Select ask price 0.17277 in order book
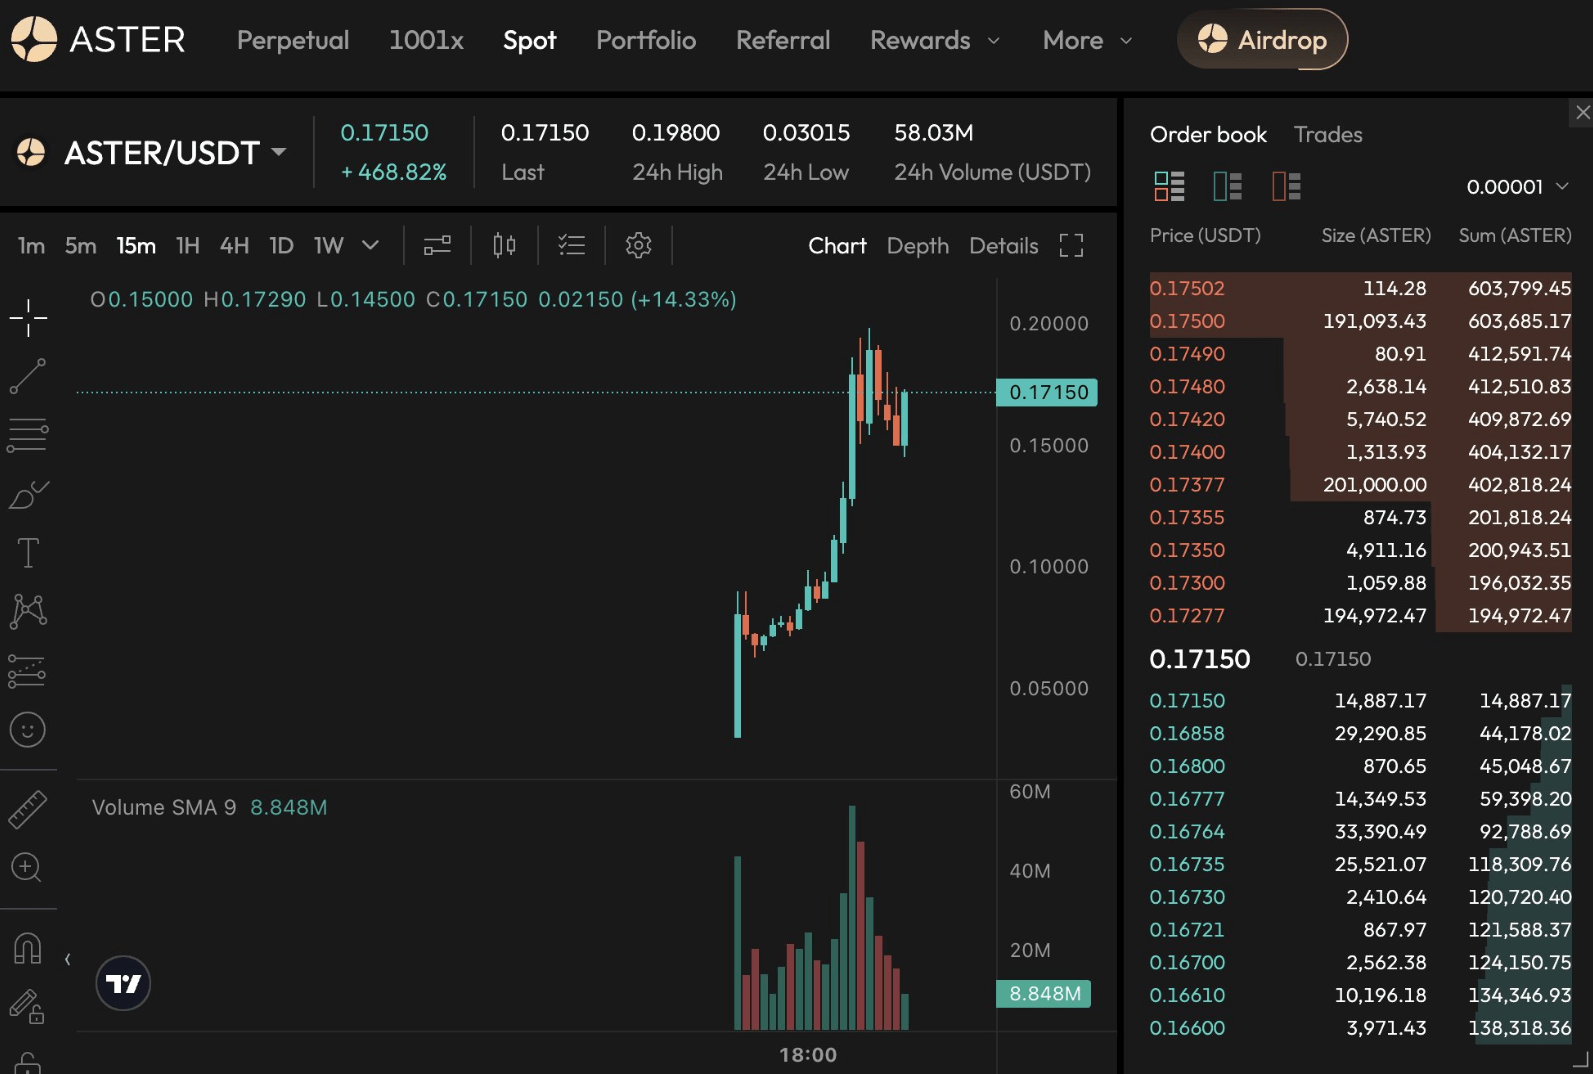The height and width of the screenshot is (1074, 1593). (x=1187, y=616)
